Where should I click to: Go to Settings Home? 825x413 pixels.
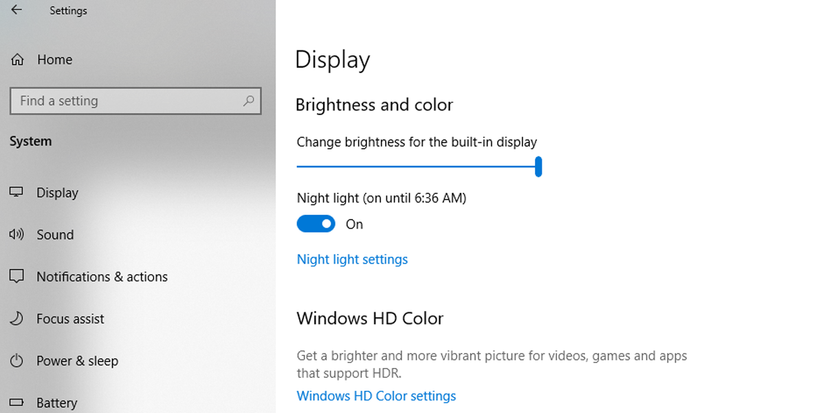55,60
